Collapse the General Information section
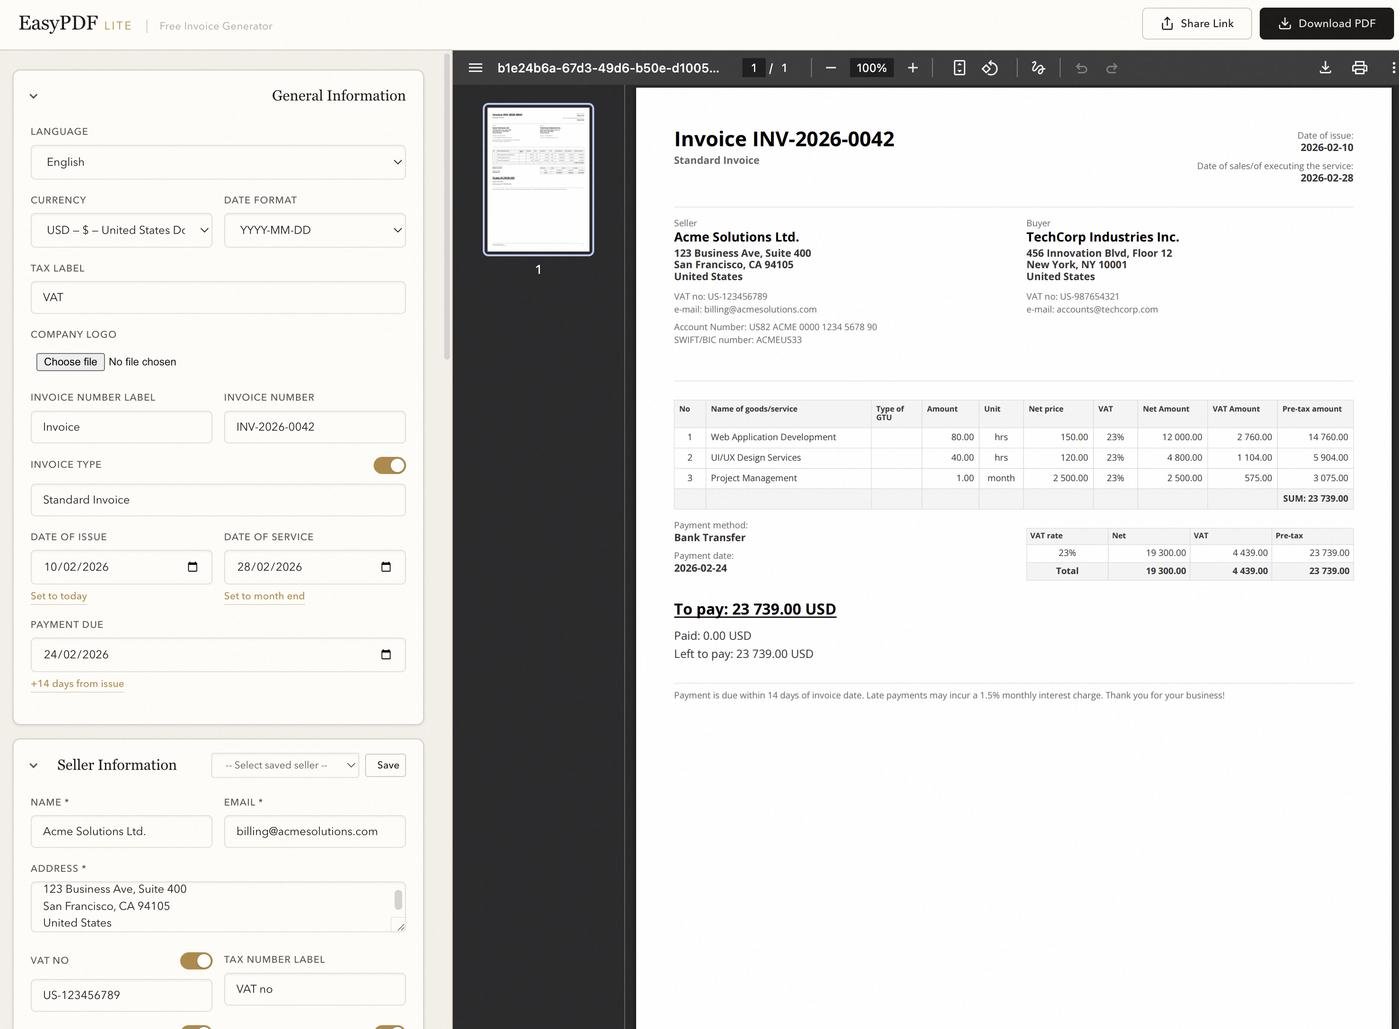This screenshot has width=1400, height=1029. (33, 96)
